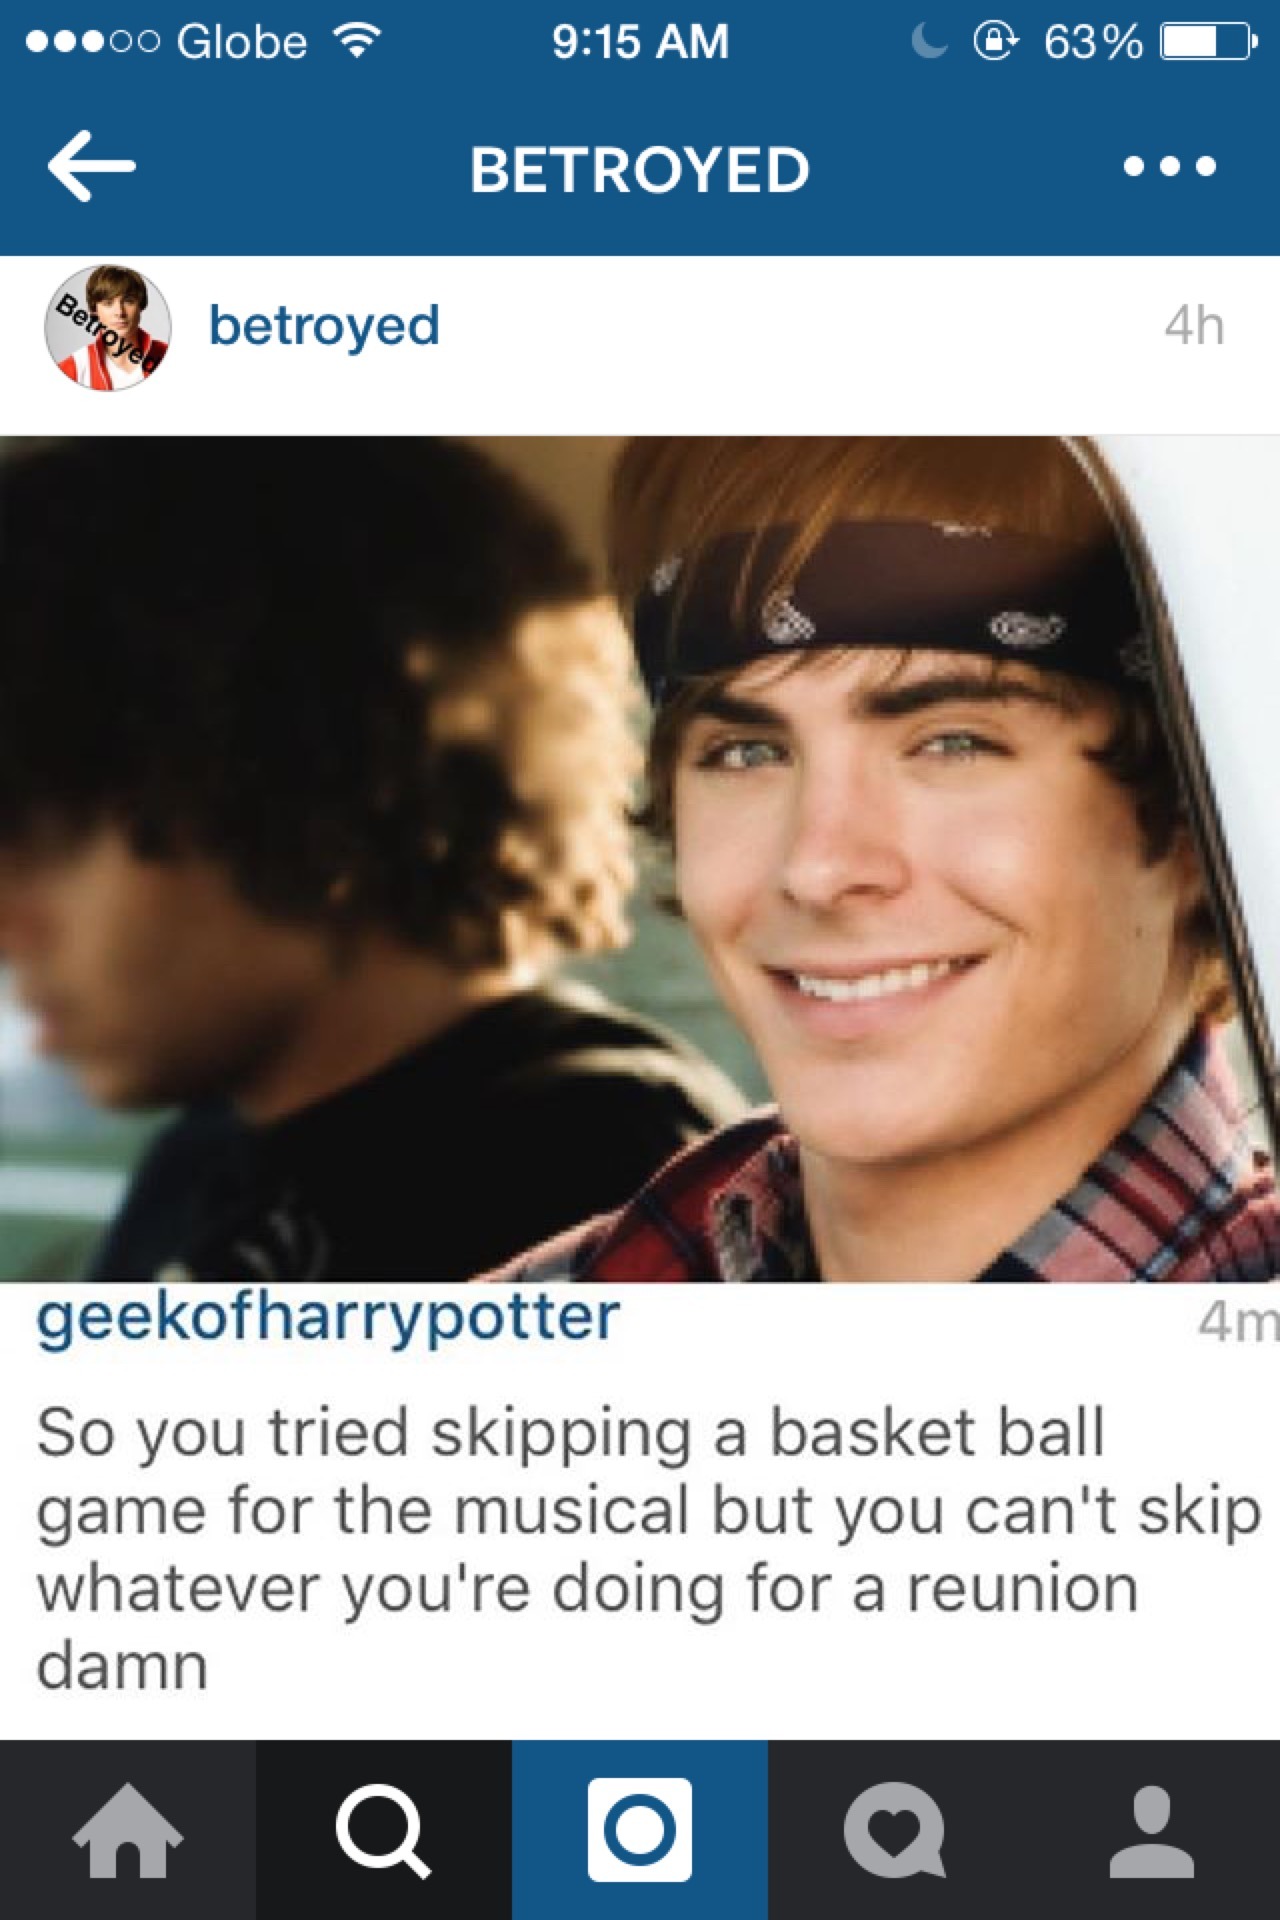
Task: Tap the posted photo image
Action: (x=640, y=859)
